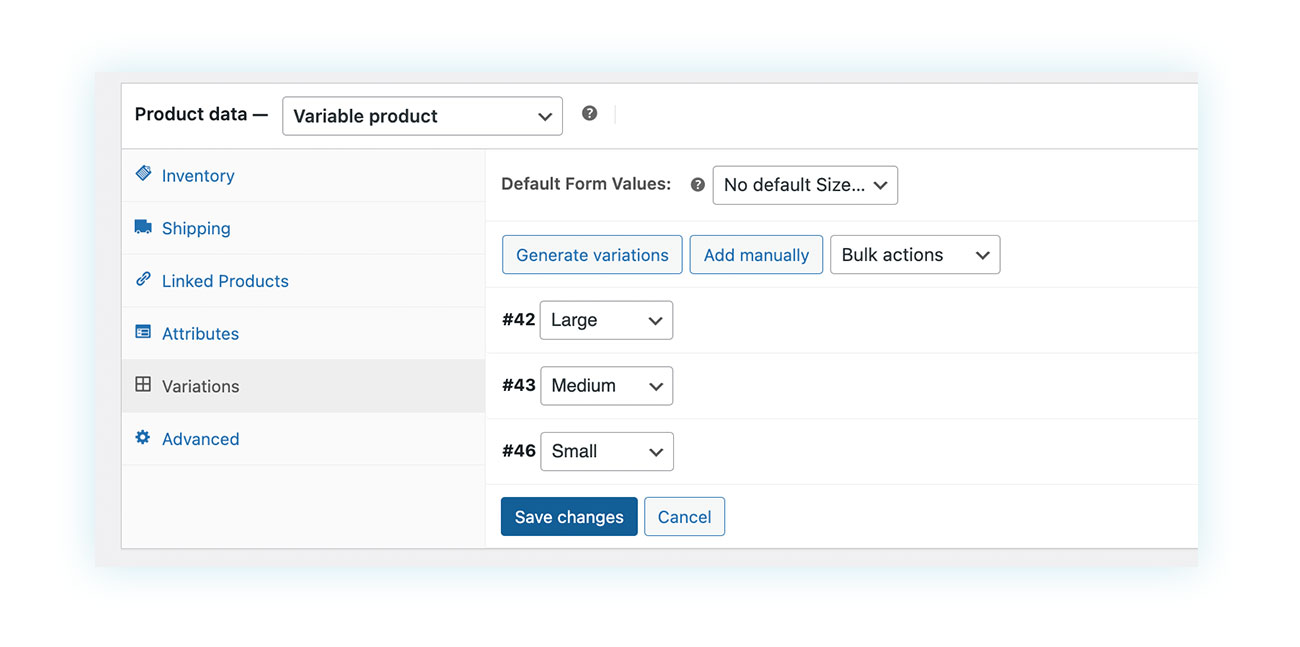Open the Bulk actions dropdown
Viewport: 1300px width, 647px height.
915,255
